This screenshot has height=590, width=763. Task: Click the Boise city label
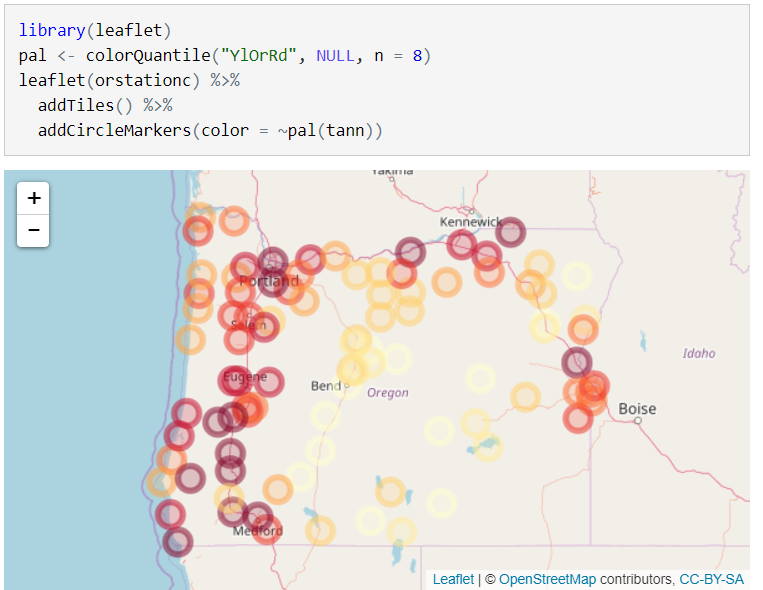(637, 408)
